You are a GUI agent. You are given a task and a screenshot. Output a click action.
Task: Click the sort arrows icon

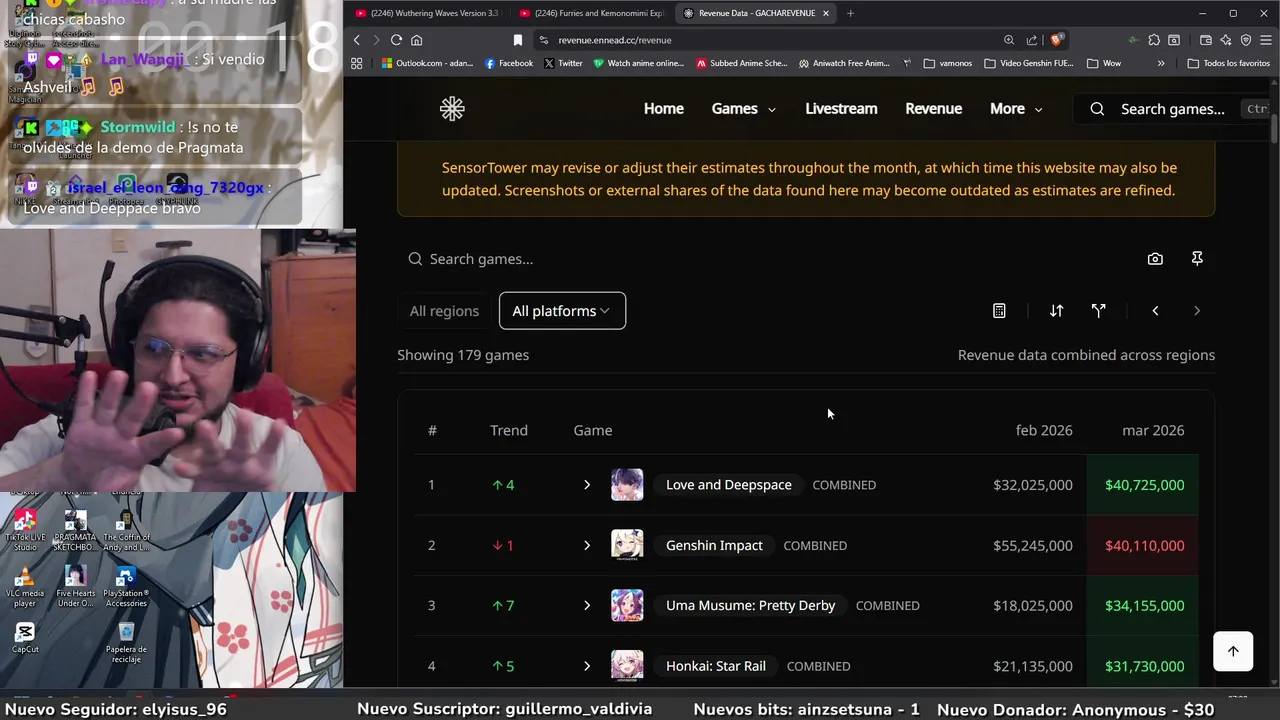1056,311
